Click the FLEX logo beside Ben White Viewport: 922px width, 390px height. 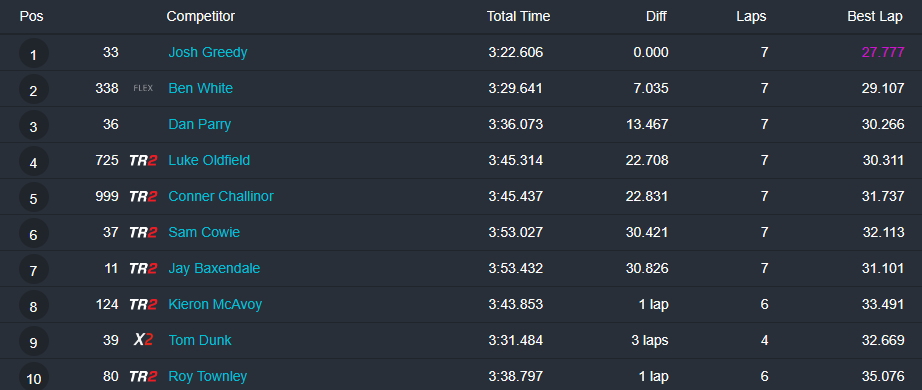pos(143,89)
